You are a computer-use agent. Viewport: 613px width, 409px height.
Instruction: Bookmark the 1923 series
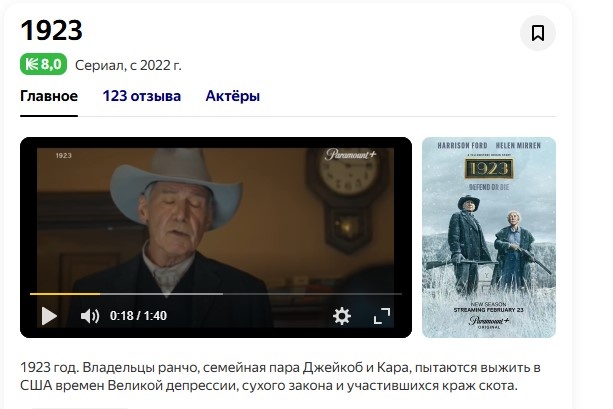point(538,33)
